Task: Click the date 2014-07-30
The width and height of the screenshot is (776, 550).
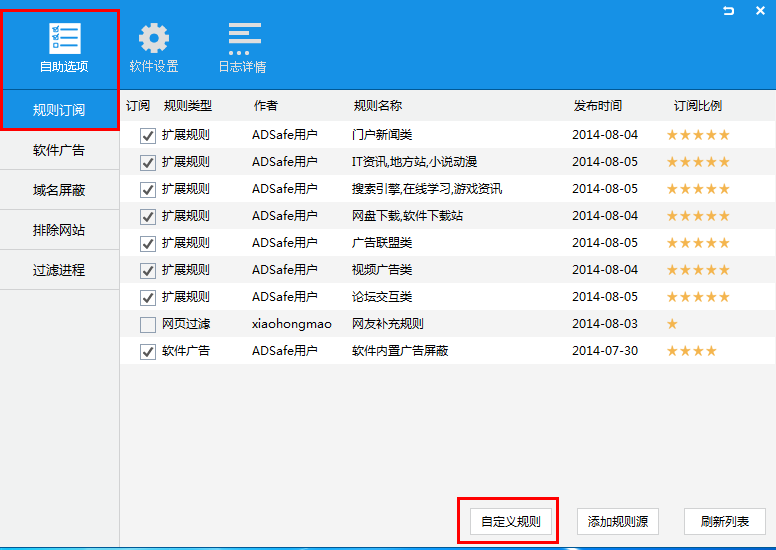Action: pyautogui.click(x=605, y=350)
